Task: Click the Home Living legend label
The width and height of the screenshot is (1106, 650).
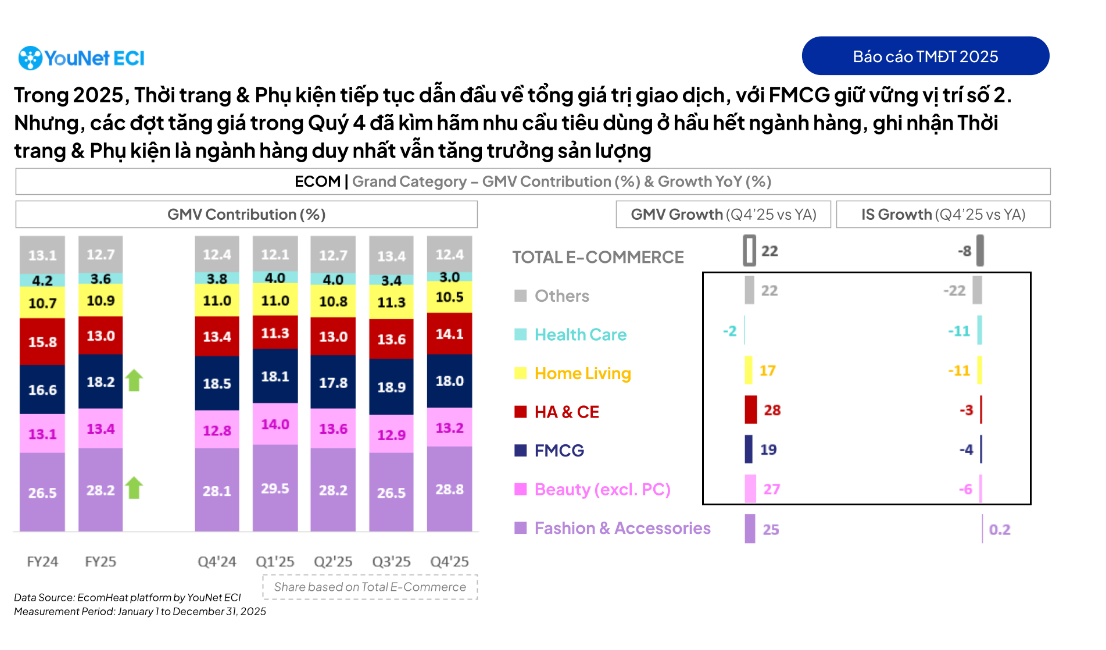Action: (x=582, y=374)
